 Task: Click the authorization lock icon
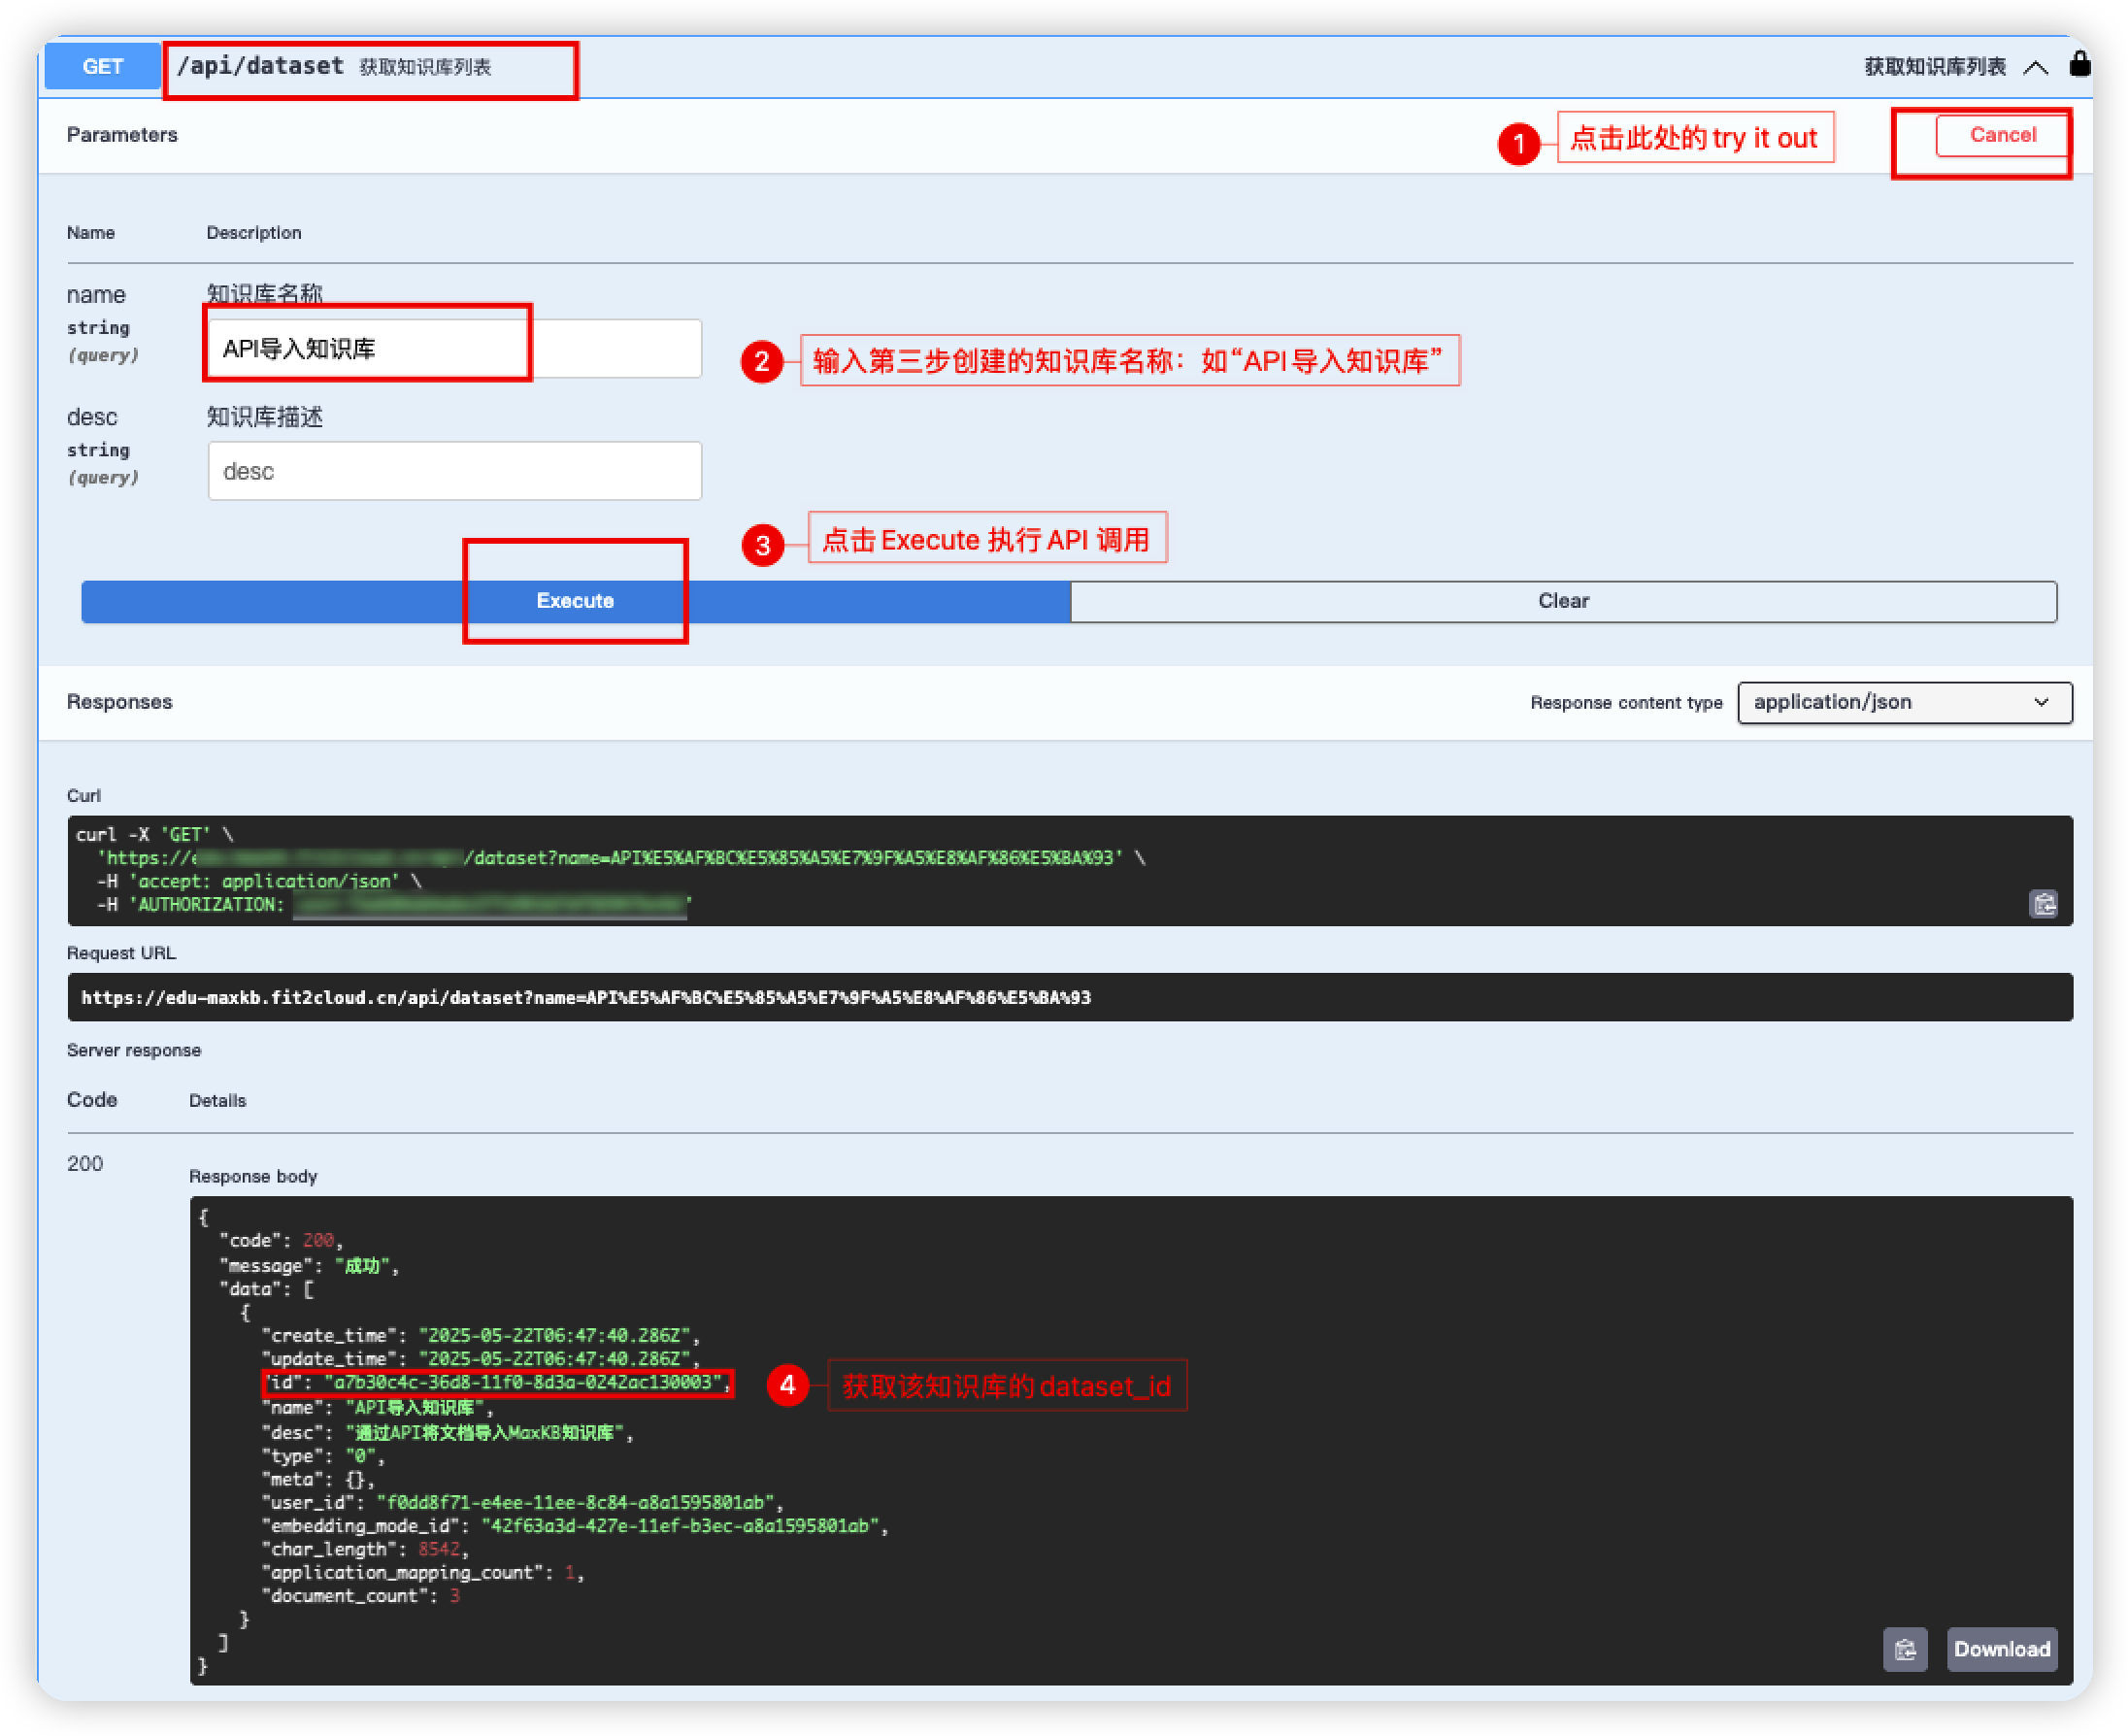2079,65
